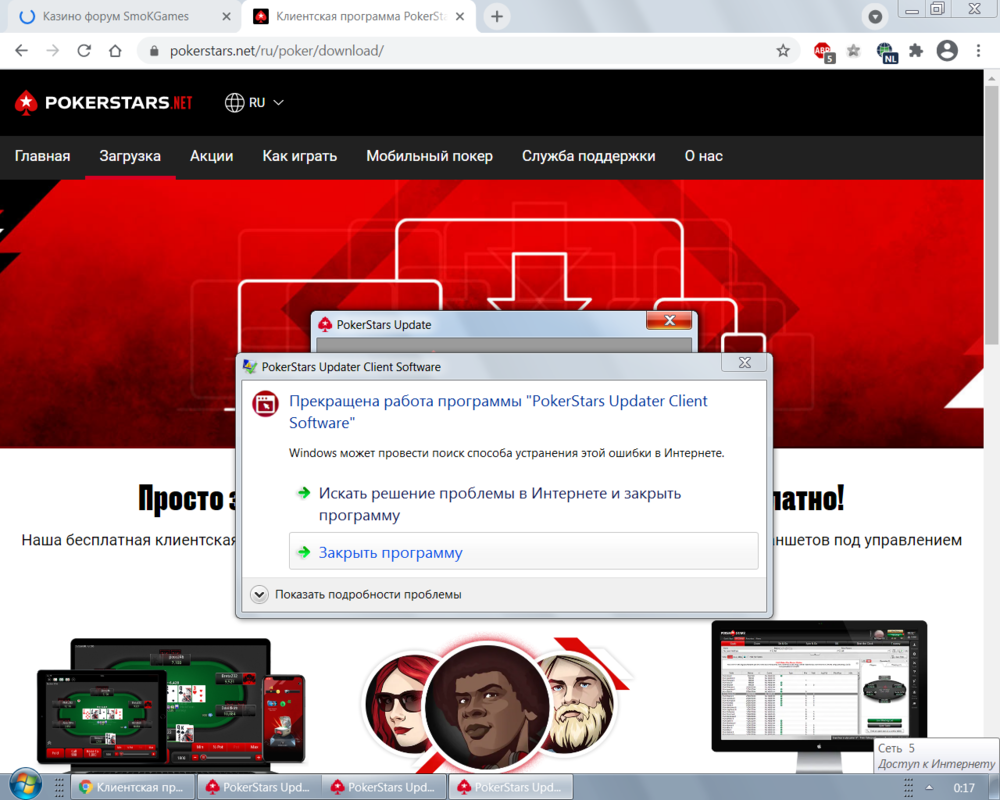
Task: Open the Загрузка menu item
Action: click(x=130, y=156)
